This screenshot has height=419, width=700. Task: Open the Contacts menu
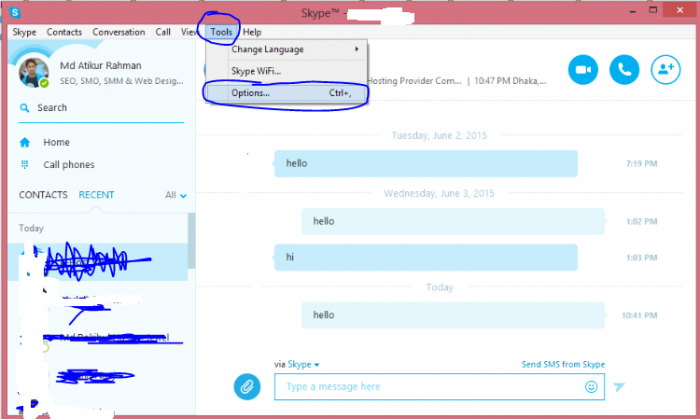click(64, 32)
